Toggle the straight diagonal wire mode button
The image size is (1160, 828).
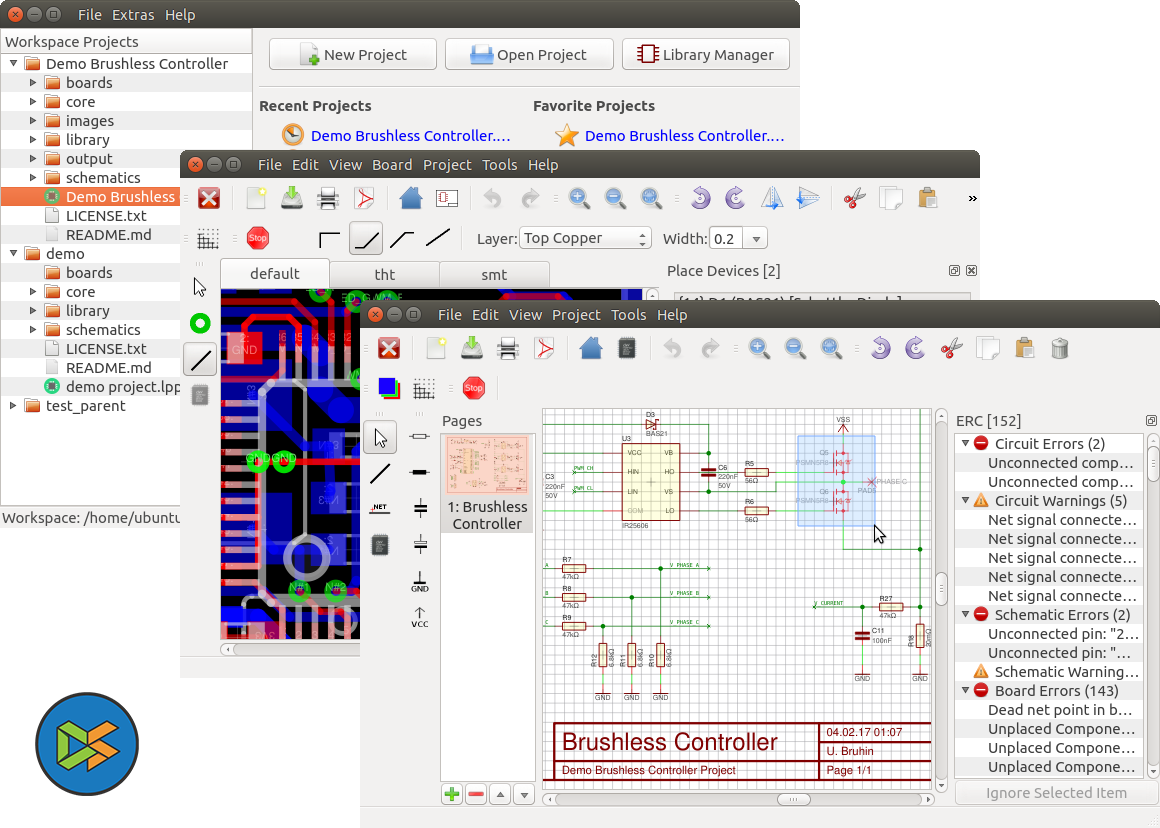tap(438, 238)
